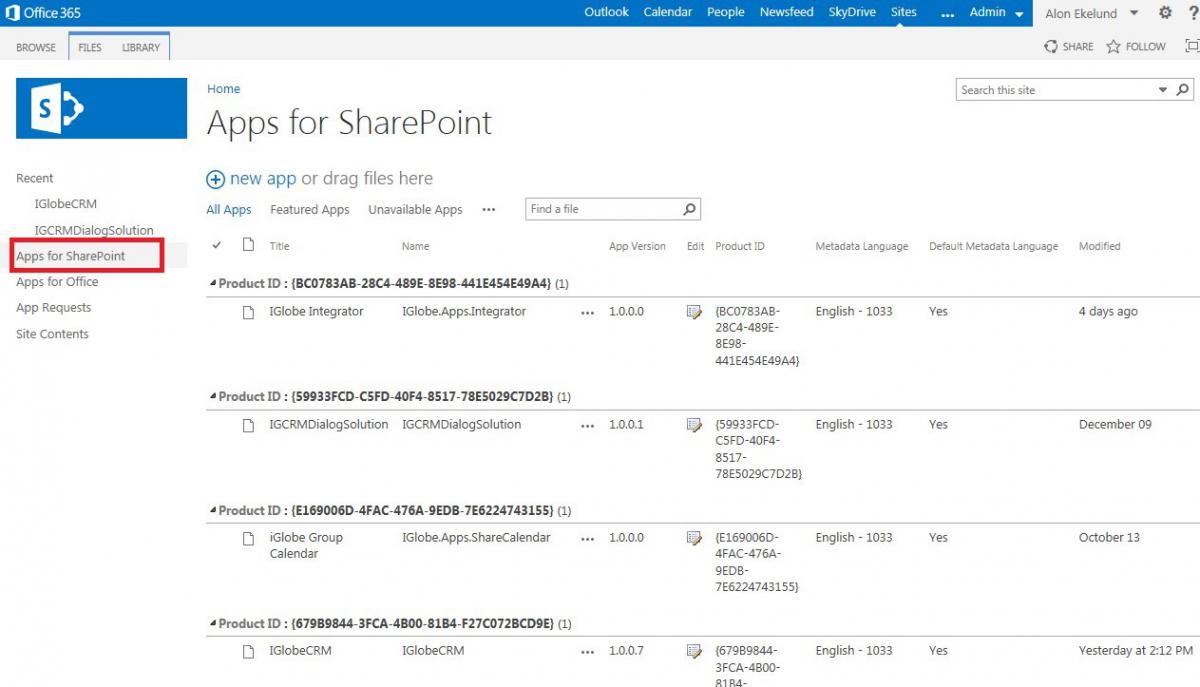Open Newsfeed in top navigation
The image size is (1200, 687).
coord(787,12)
